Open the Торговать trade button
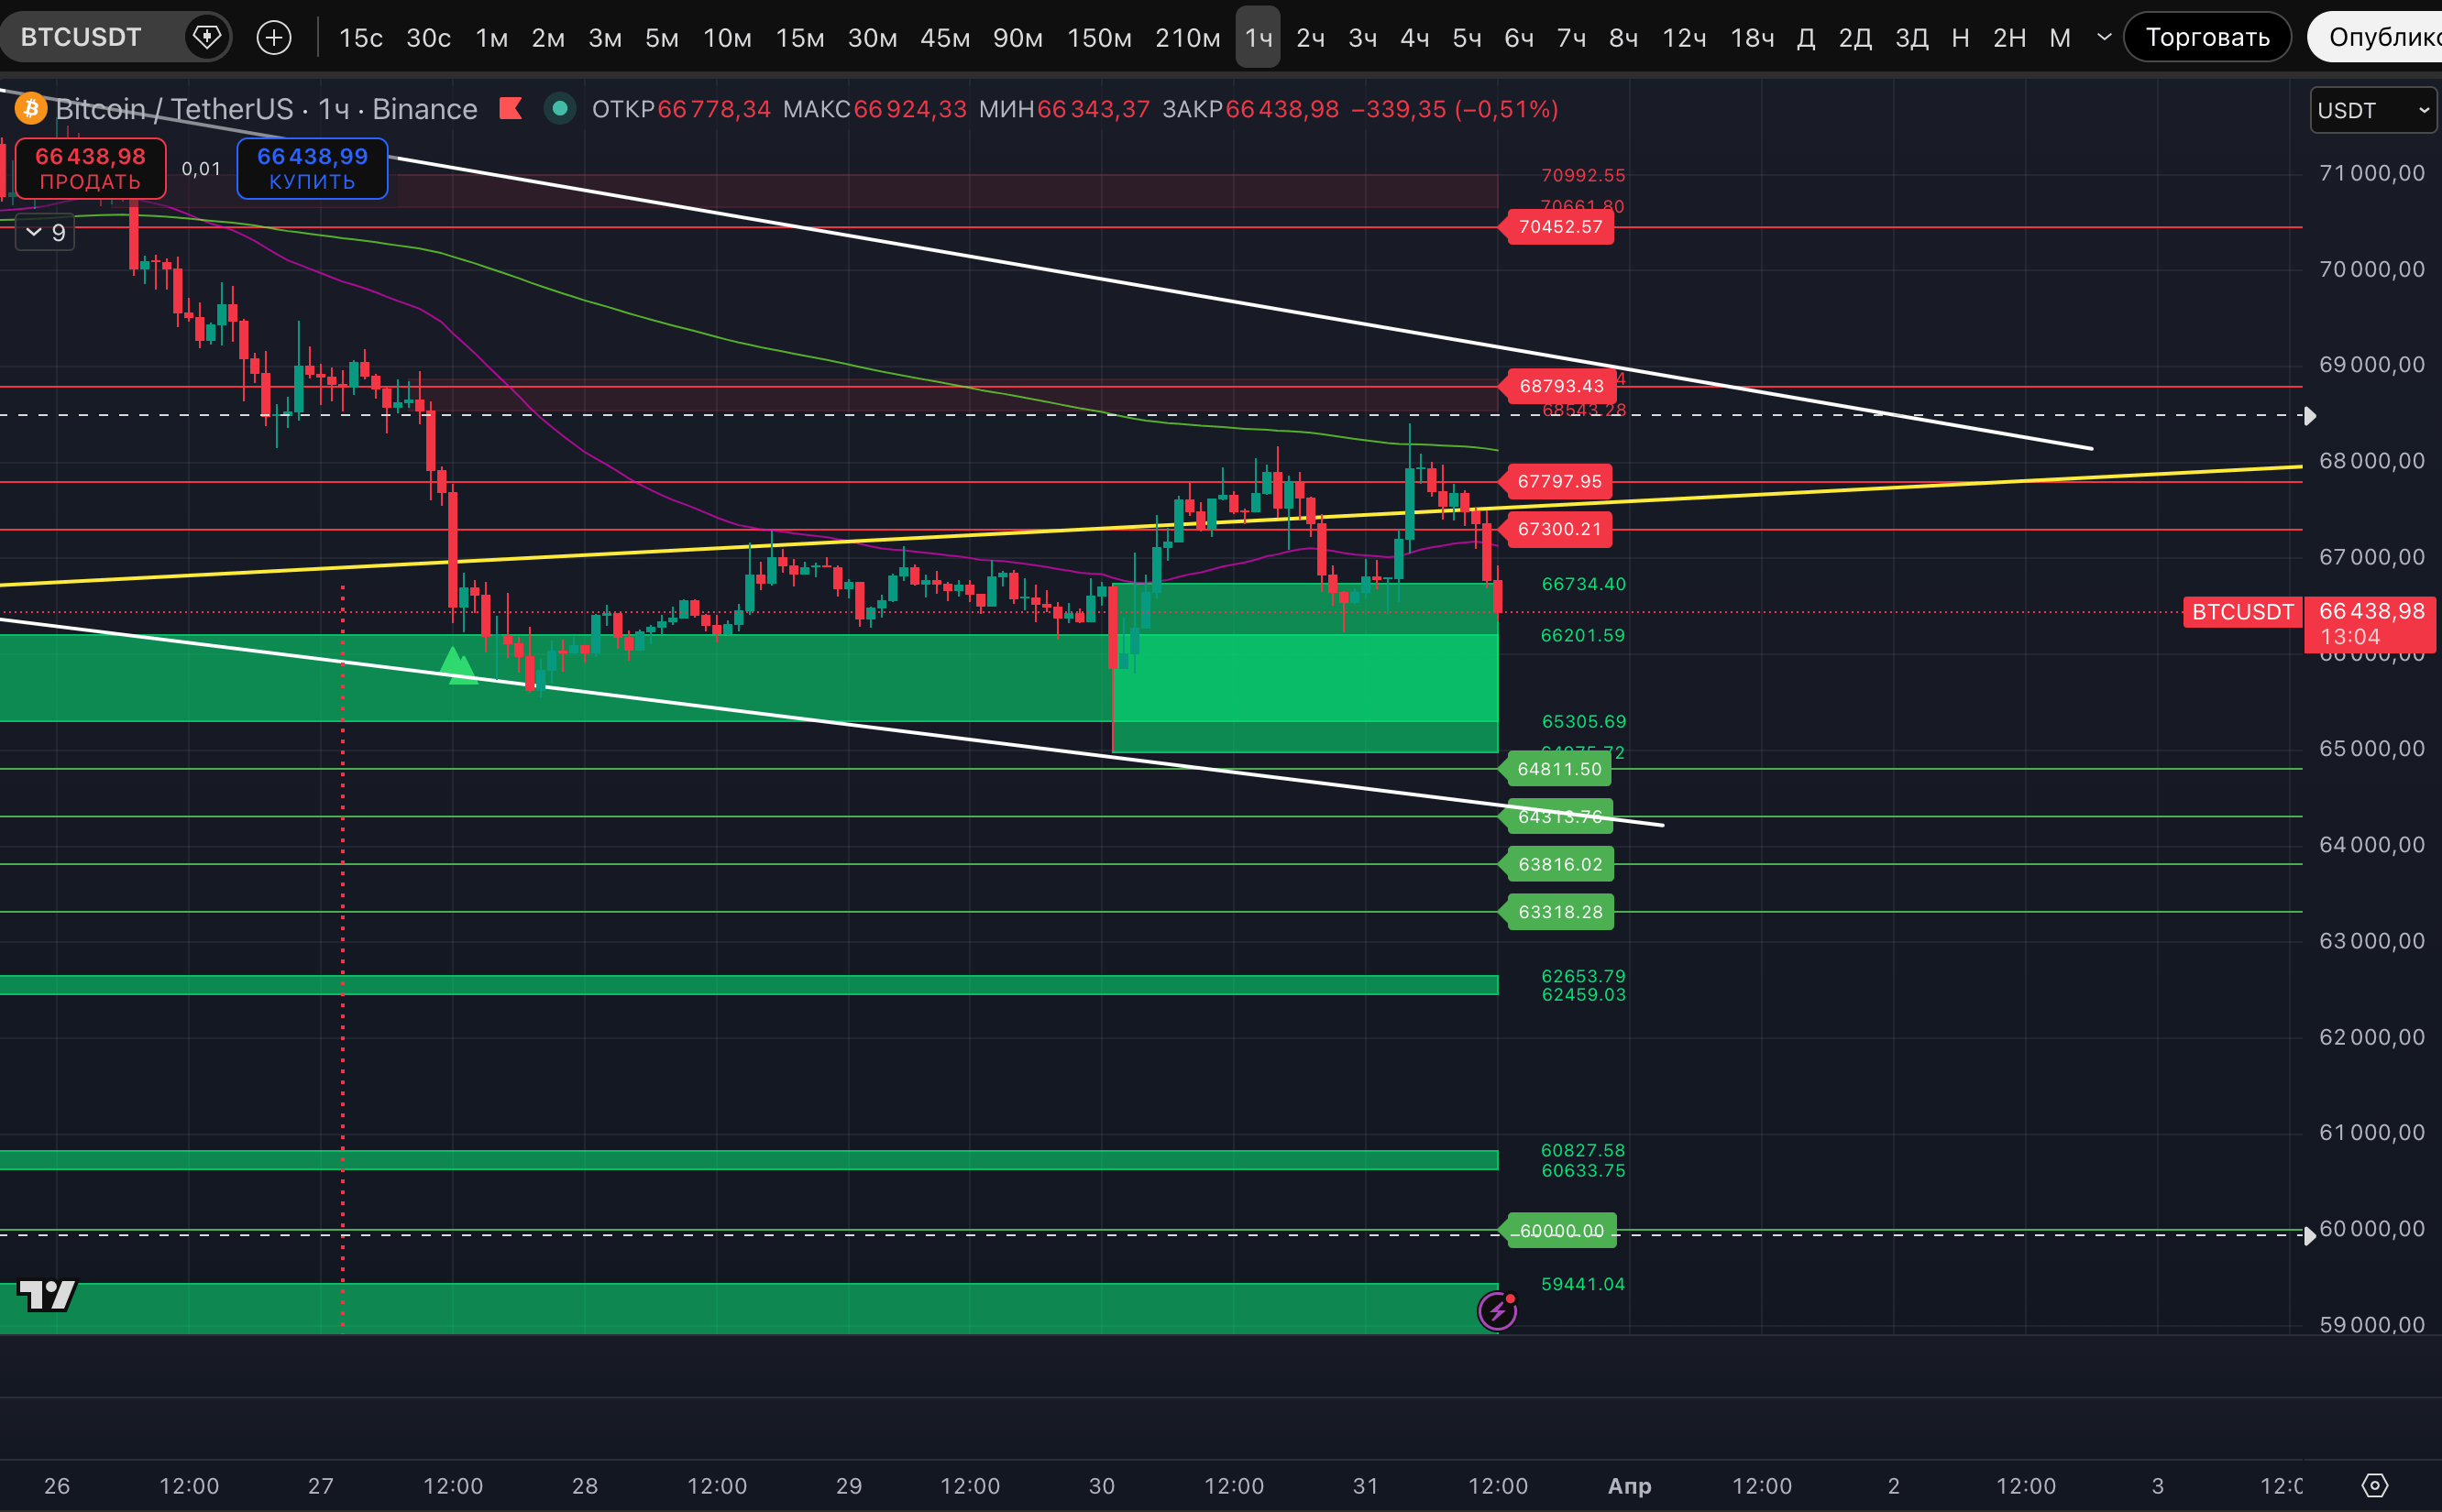Viewport: 2442px width, 1512px height. (2206, 38)
